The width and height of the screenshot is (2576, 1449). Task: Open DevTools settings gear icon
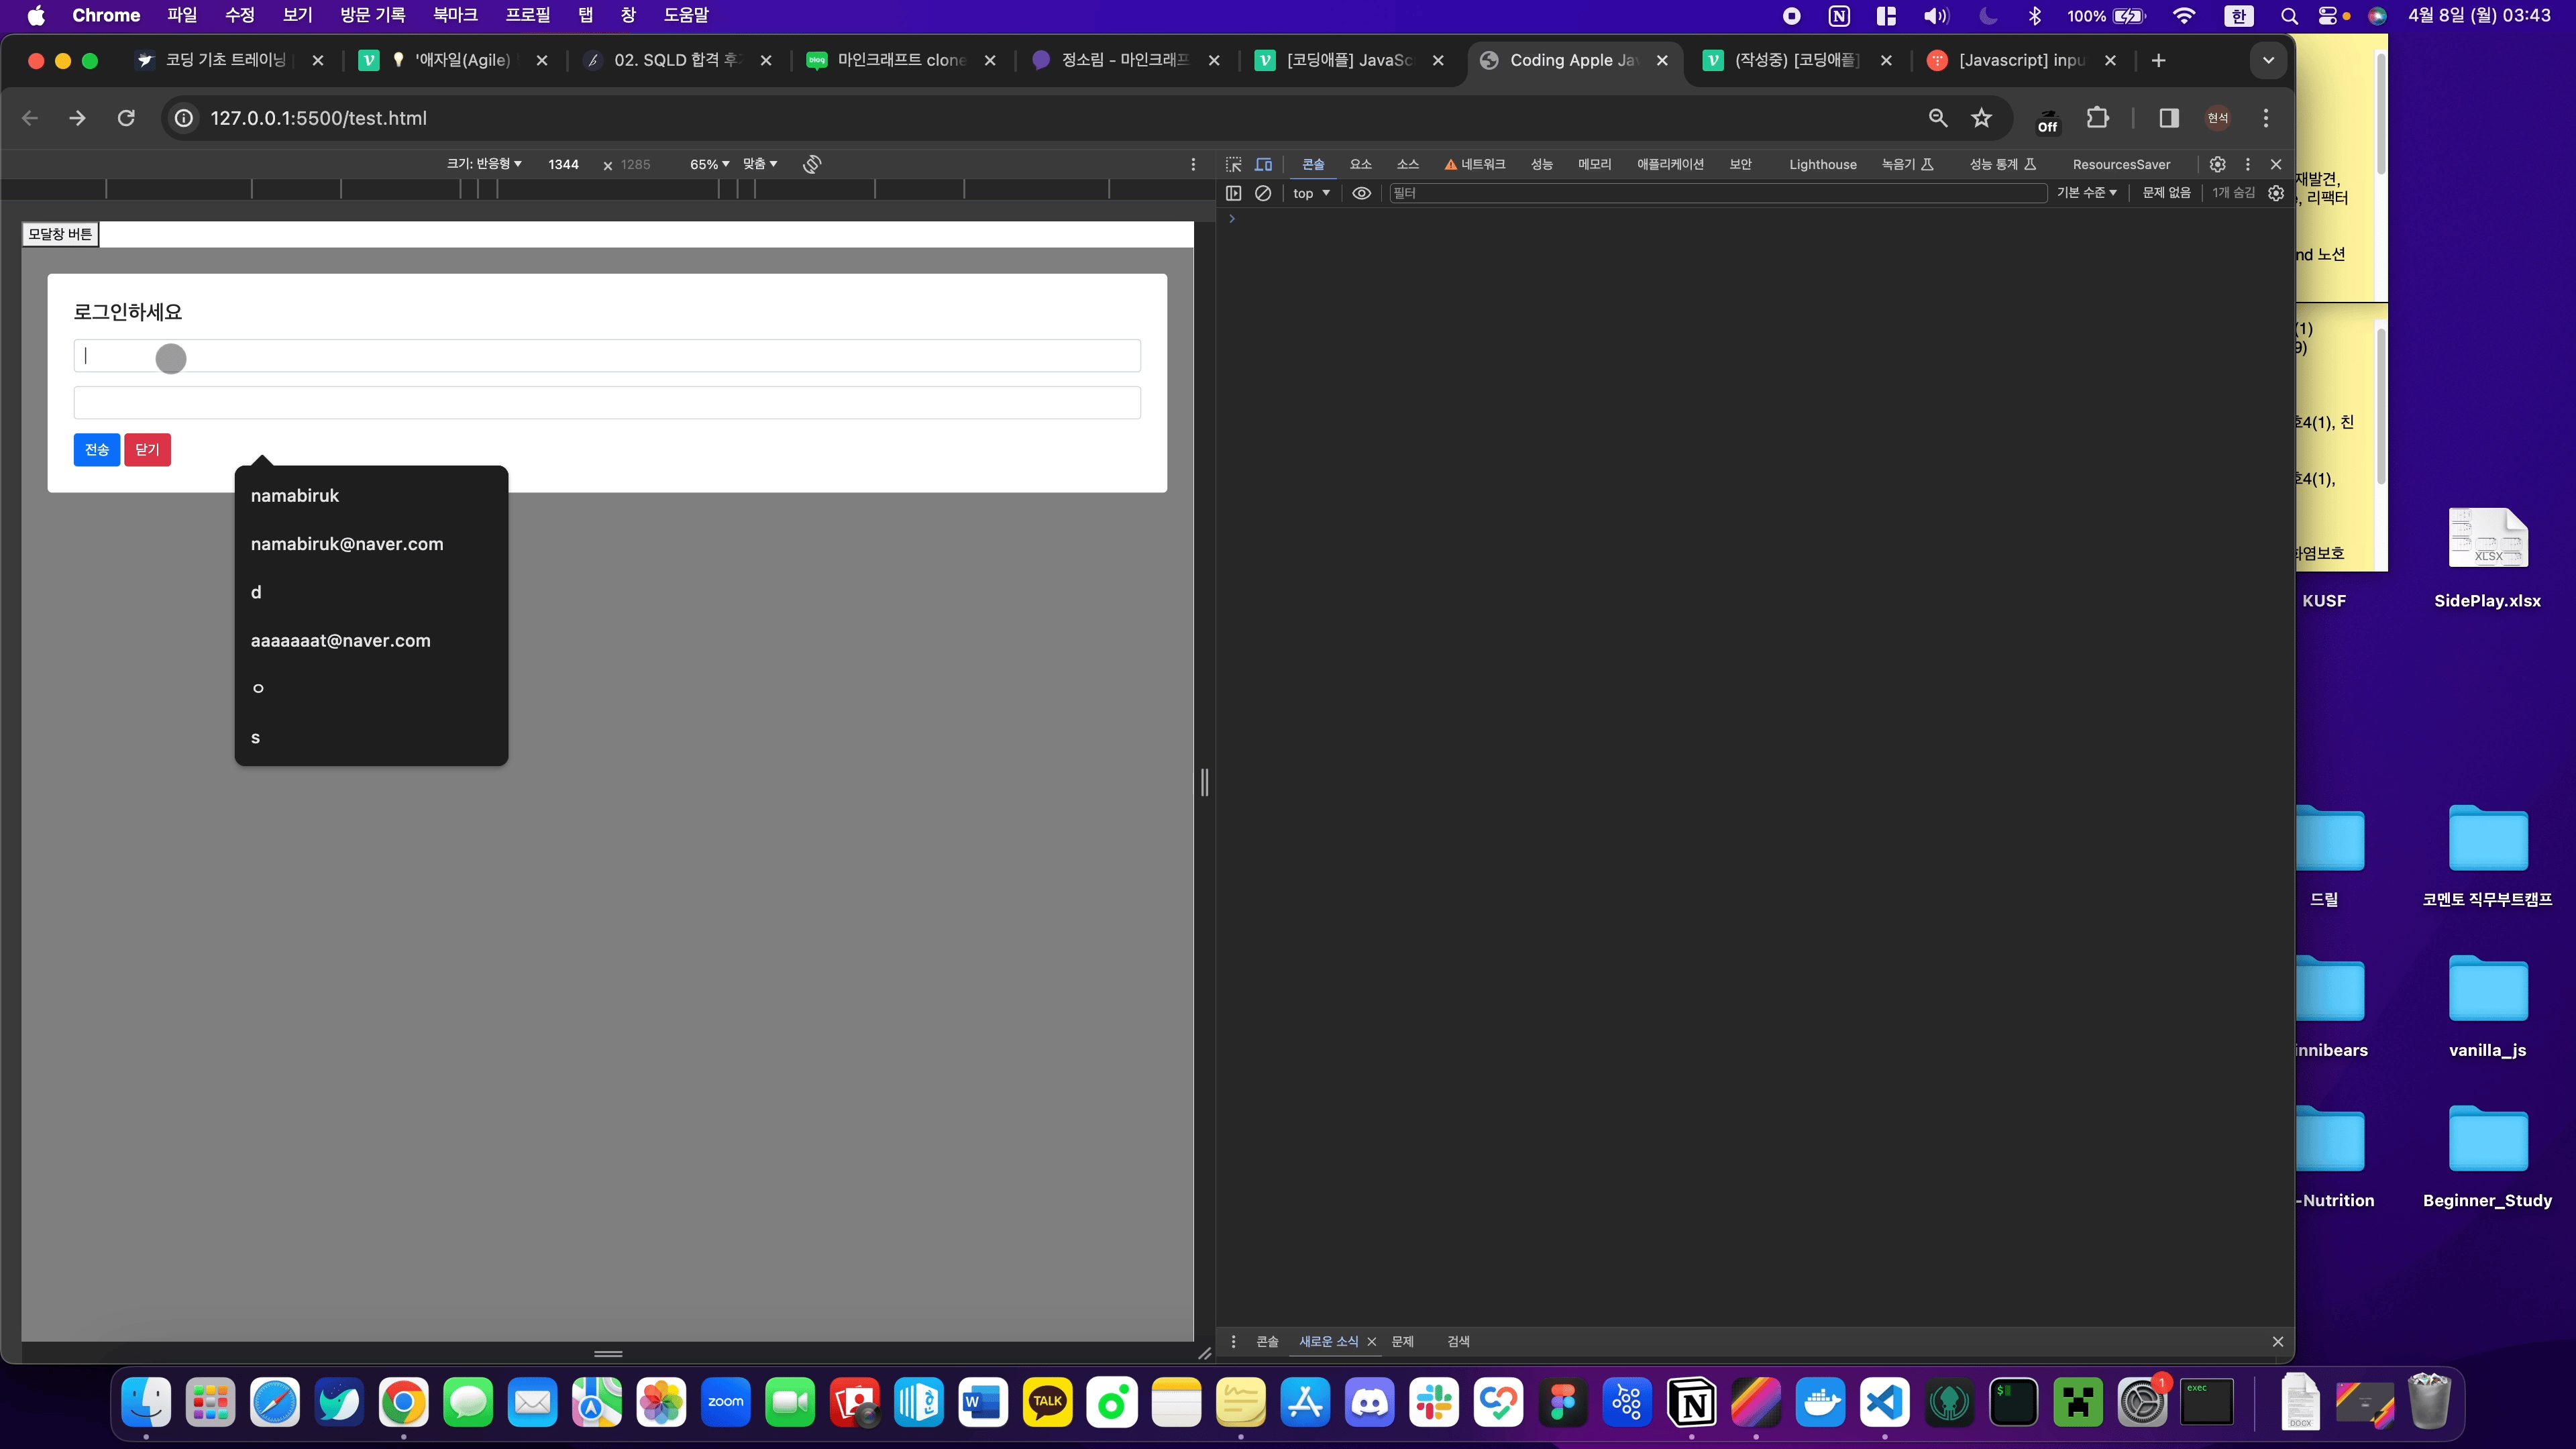(x=2217, y=164)
